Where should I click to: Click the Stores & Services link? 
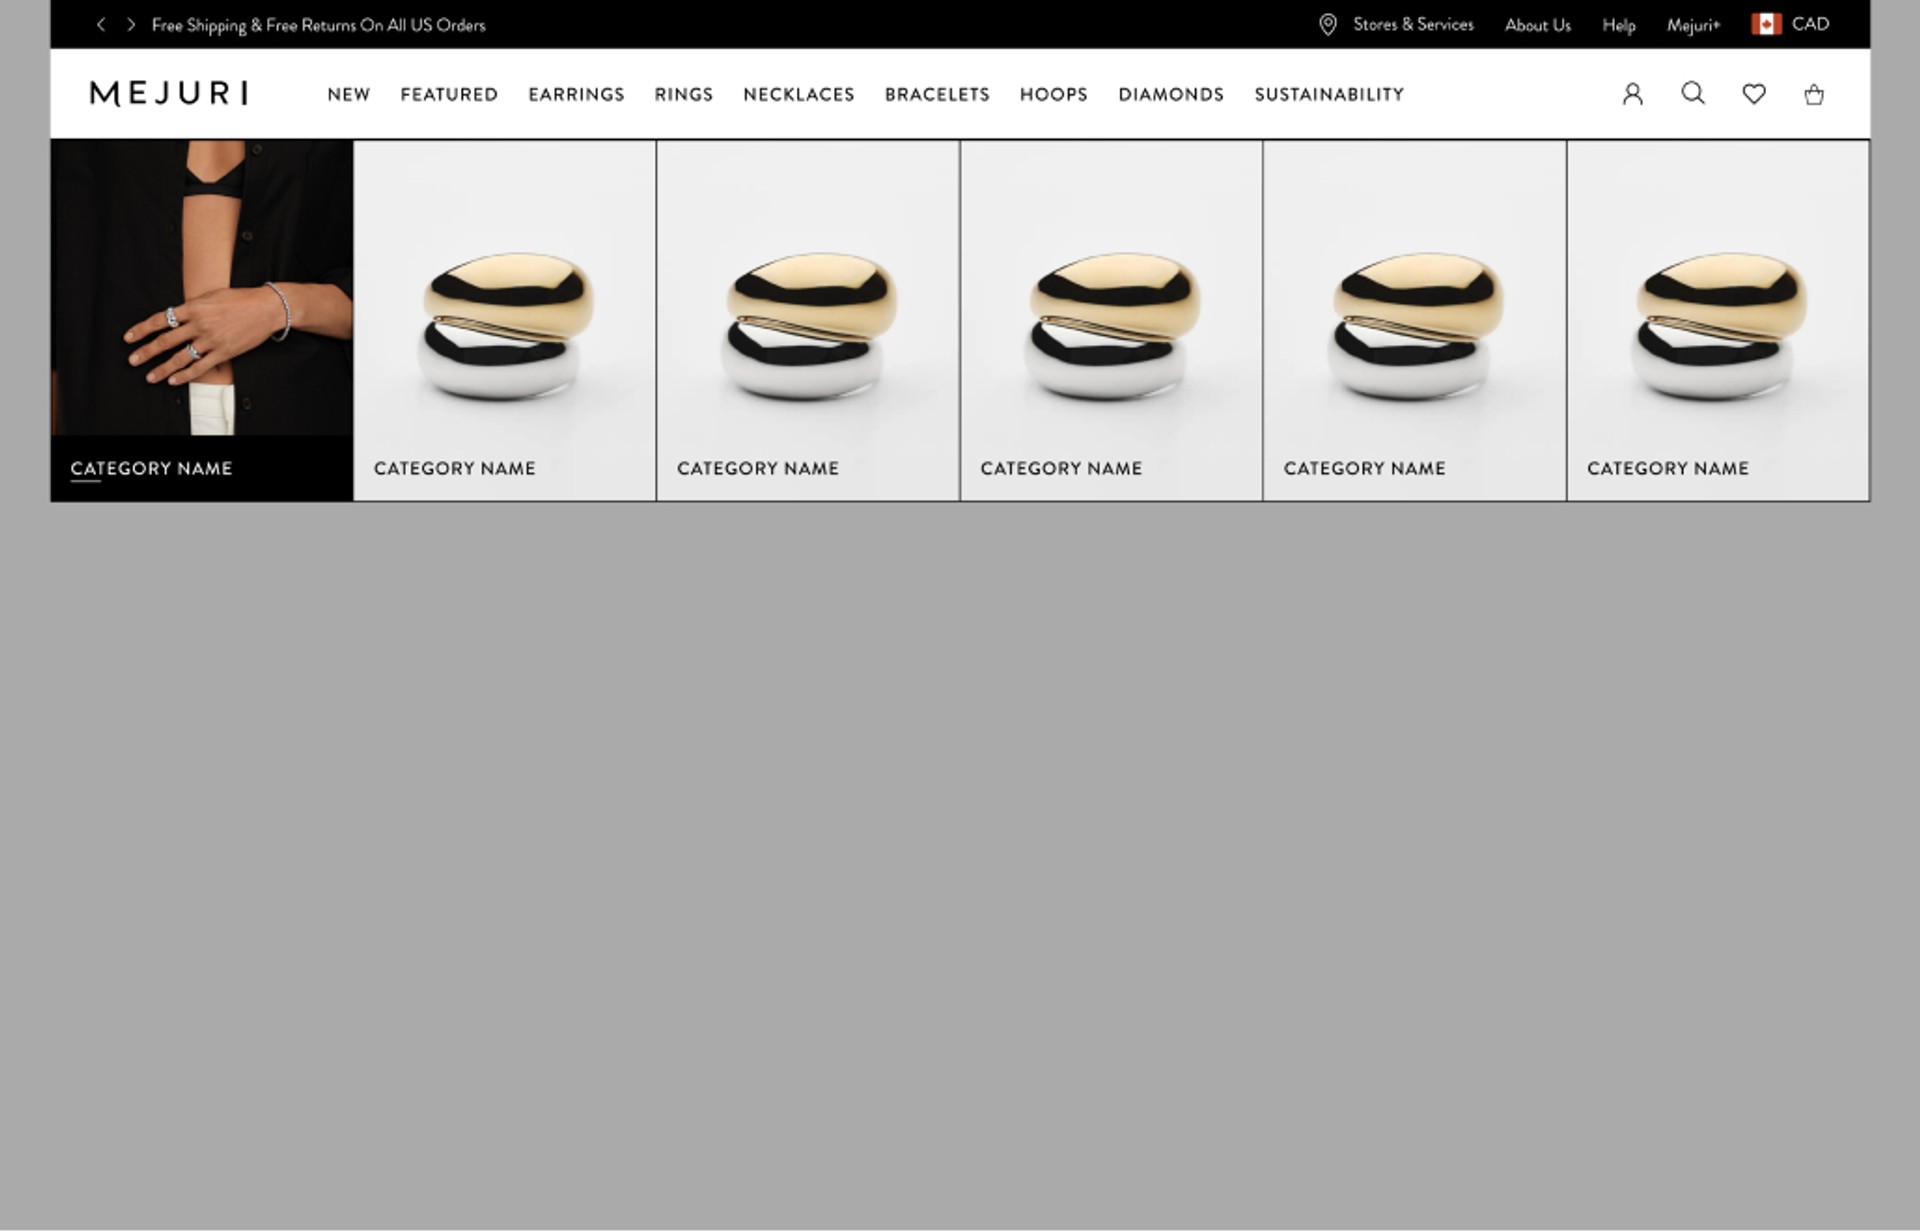(x=1413, y=24)
